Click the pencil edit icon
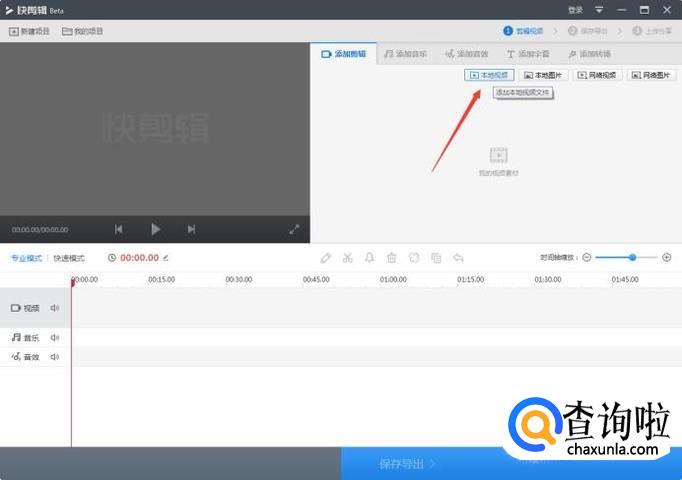Viewport: 682px width, 480px height. click(325, 258)
